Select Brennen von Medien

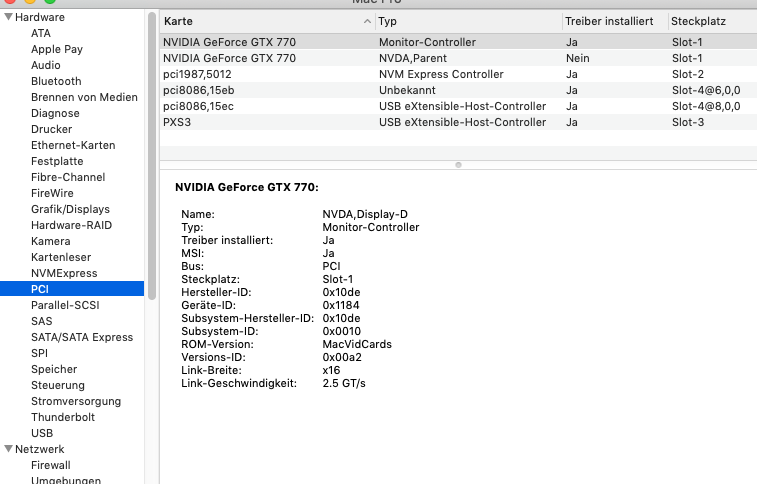click(84, 97)
